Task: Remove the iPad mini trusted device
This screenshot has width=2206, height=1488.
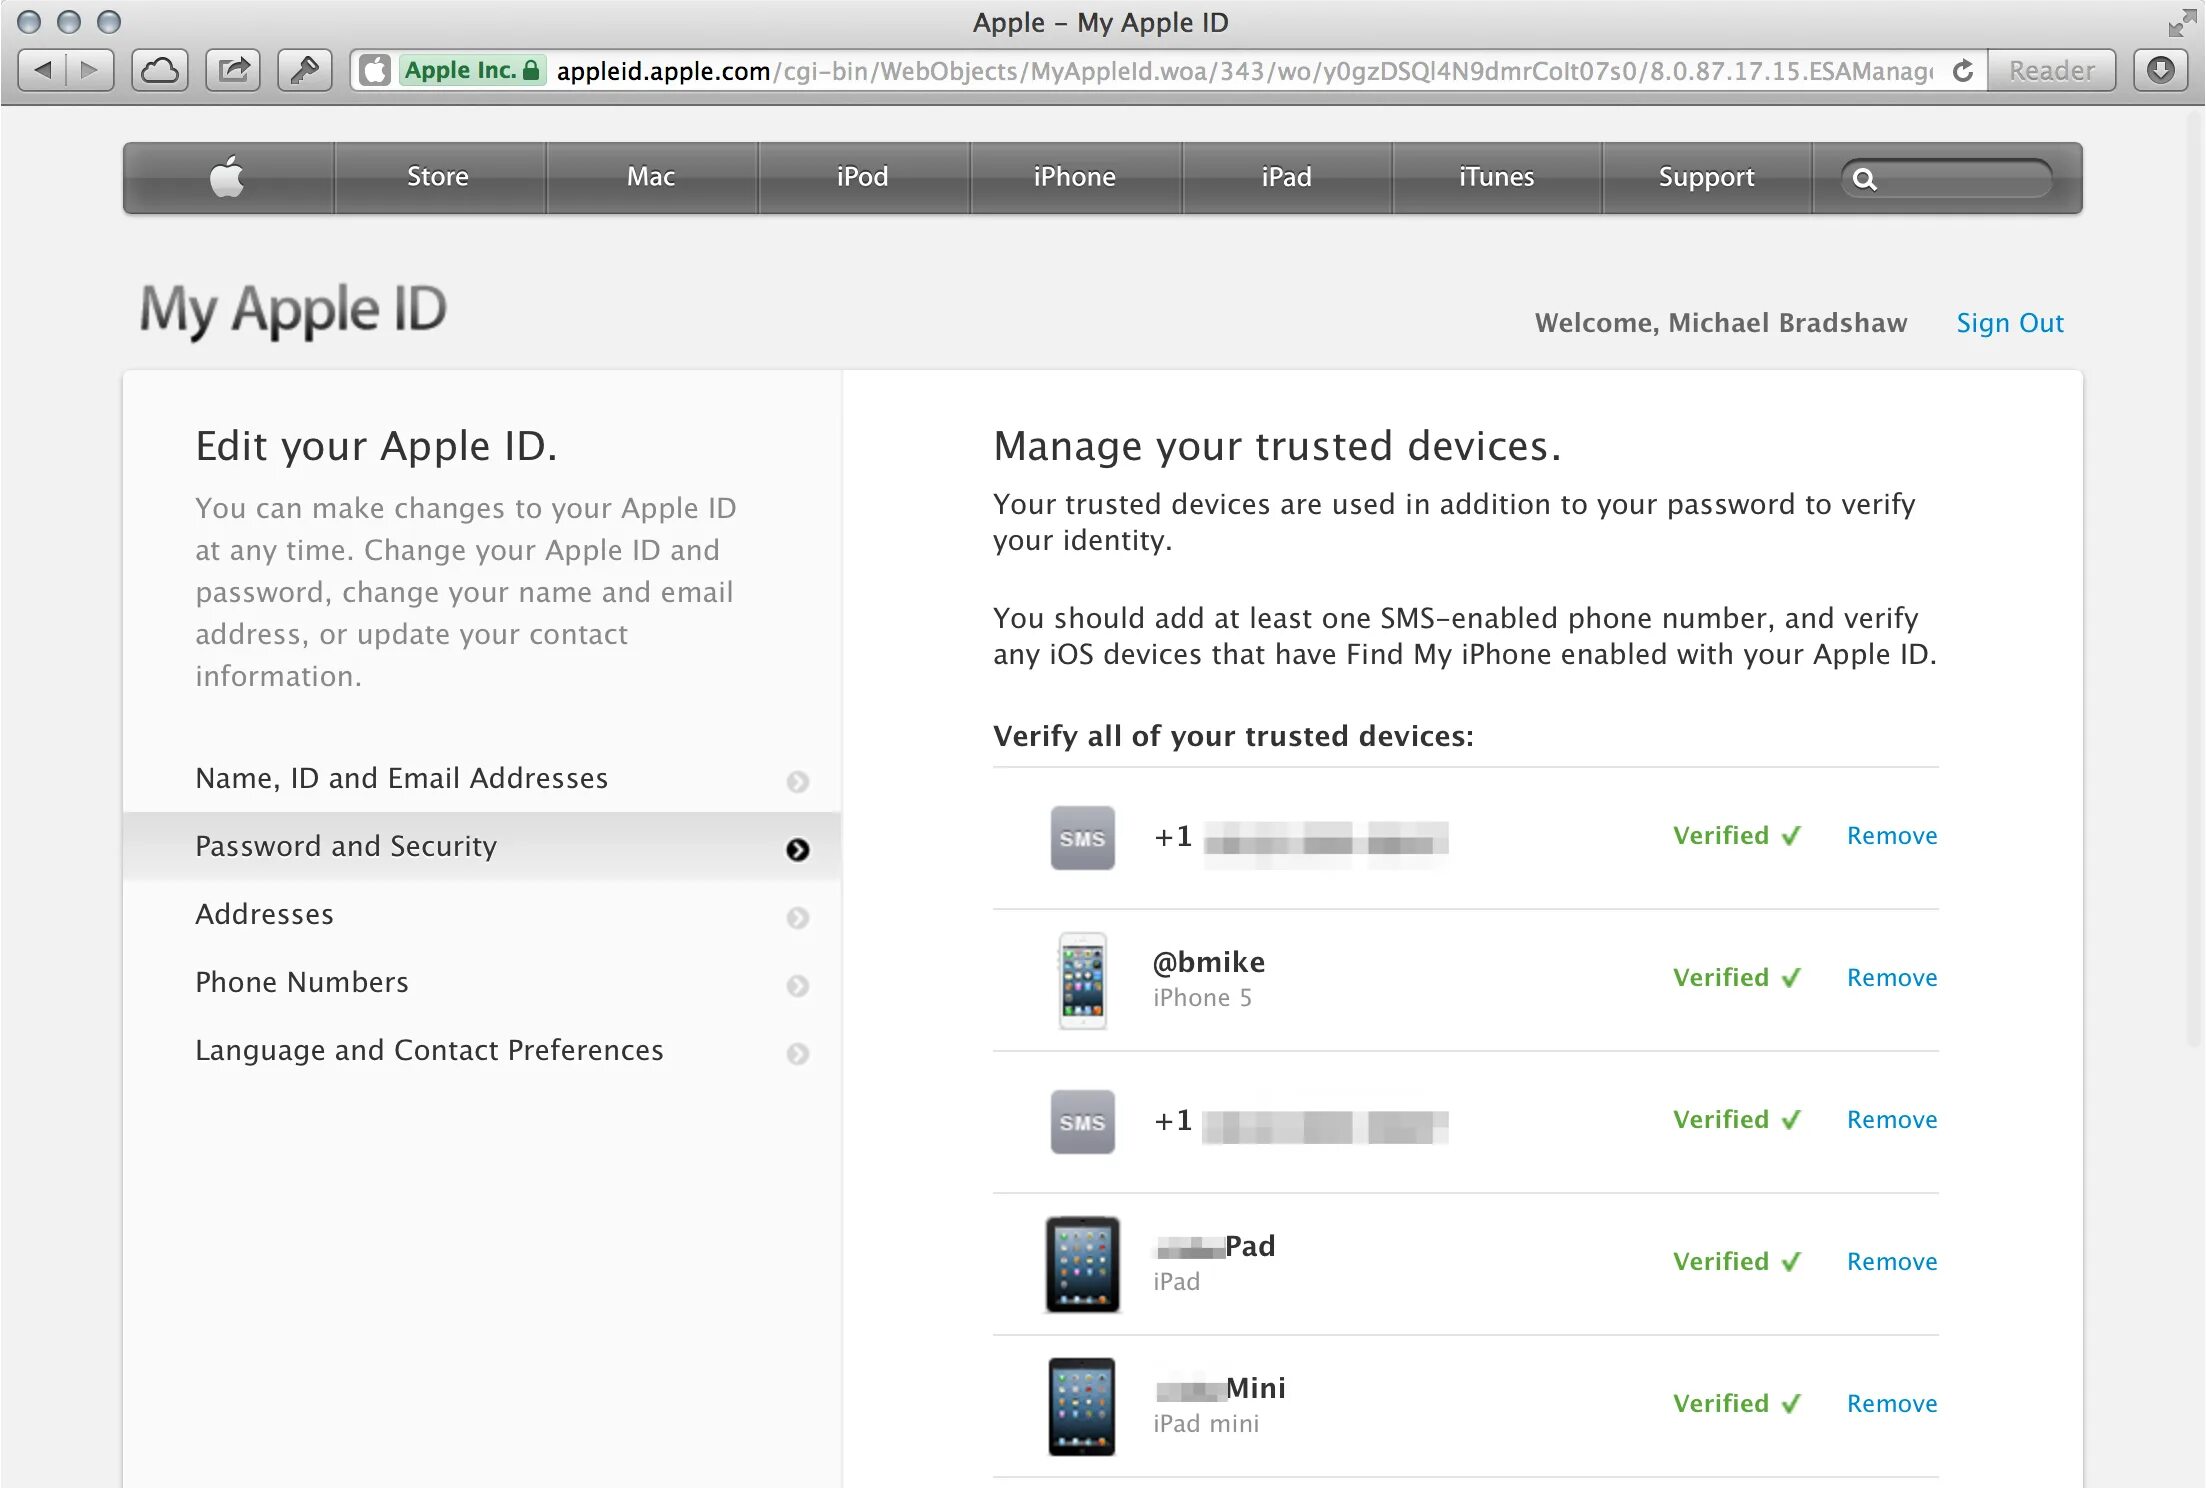Action: (x=1892, y=1403)
